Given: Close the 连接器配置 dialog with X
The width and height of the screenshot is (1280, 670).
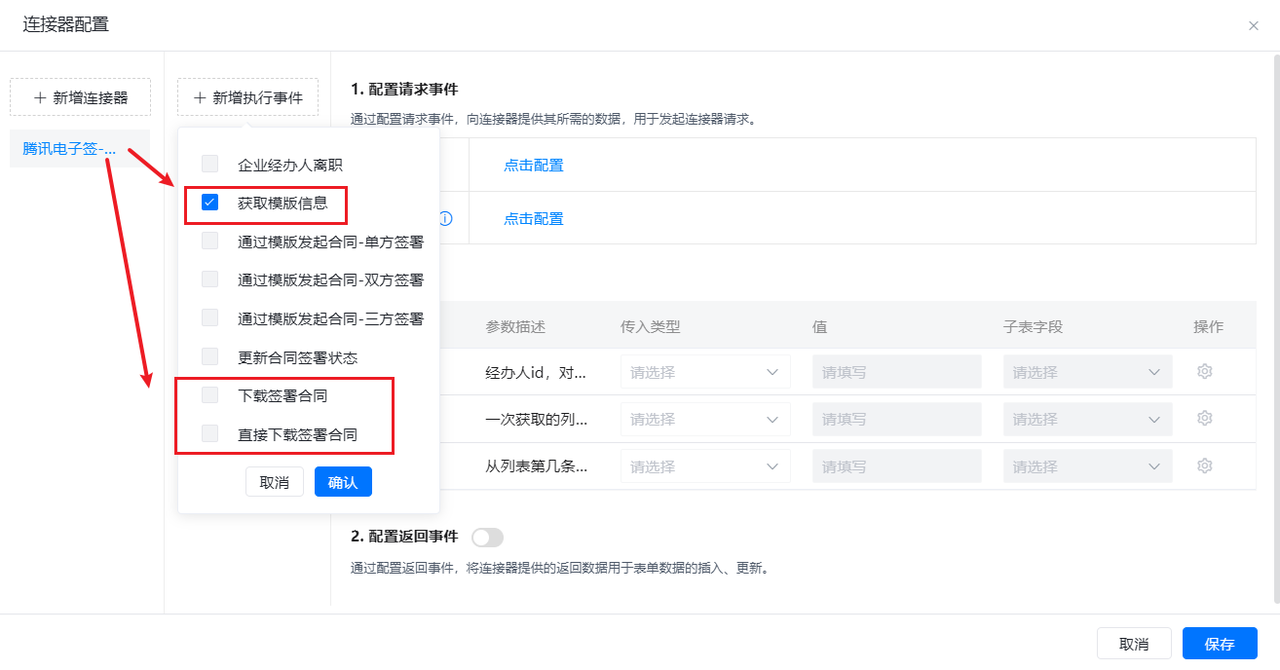Looking at the screenshot, I should point(1253,26).
